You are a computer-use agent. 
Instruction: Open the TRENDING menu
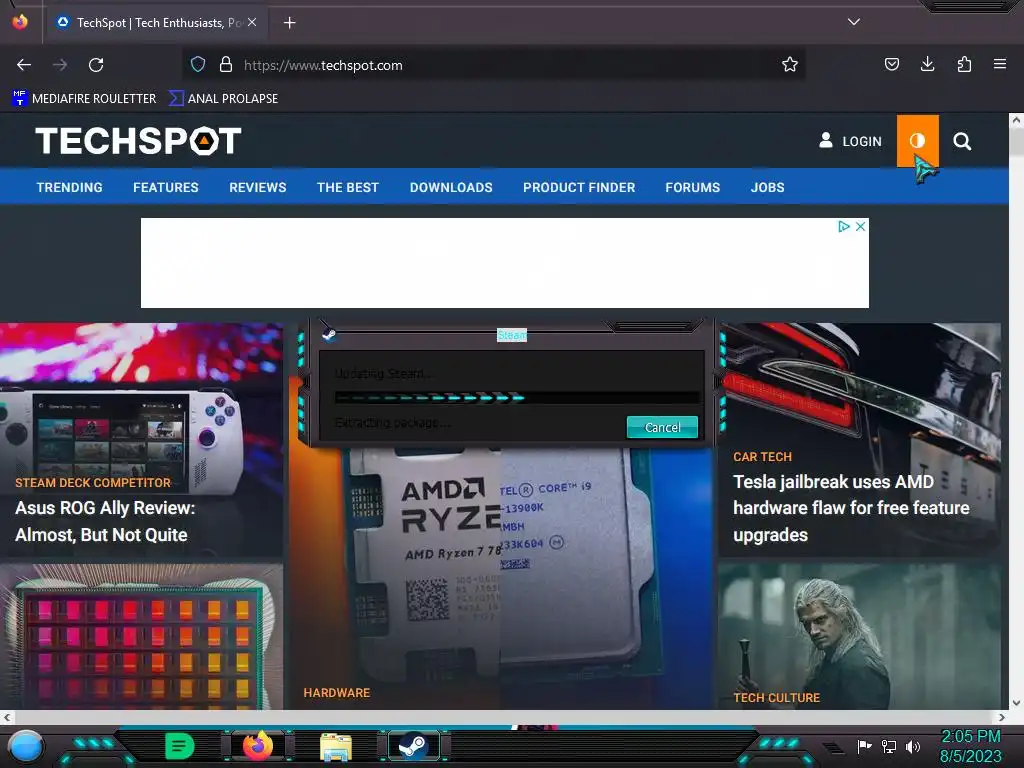pos(69,187)
